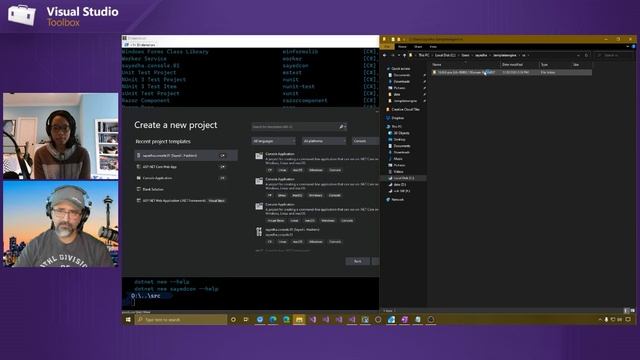Select the folder row in the file list

coord(512,72)
